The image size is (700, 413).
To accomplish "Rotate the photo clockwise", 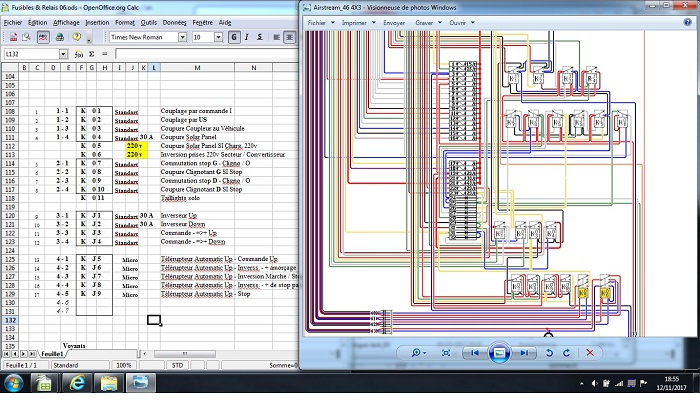I will click(x=569, y=352).
